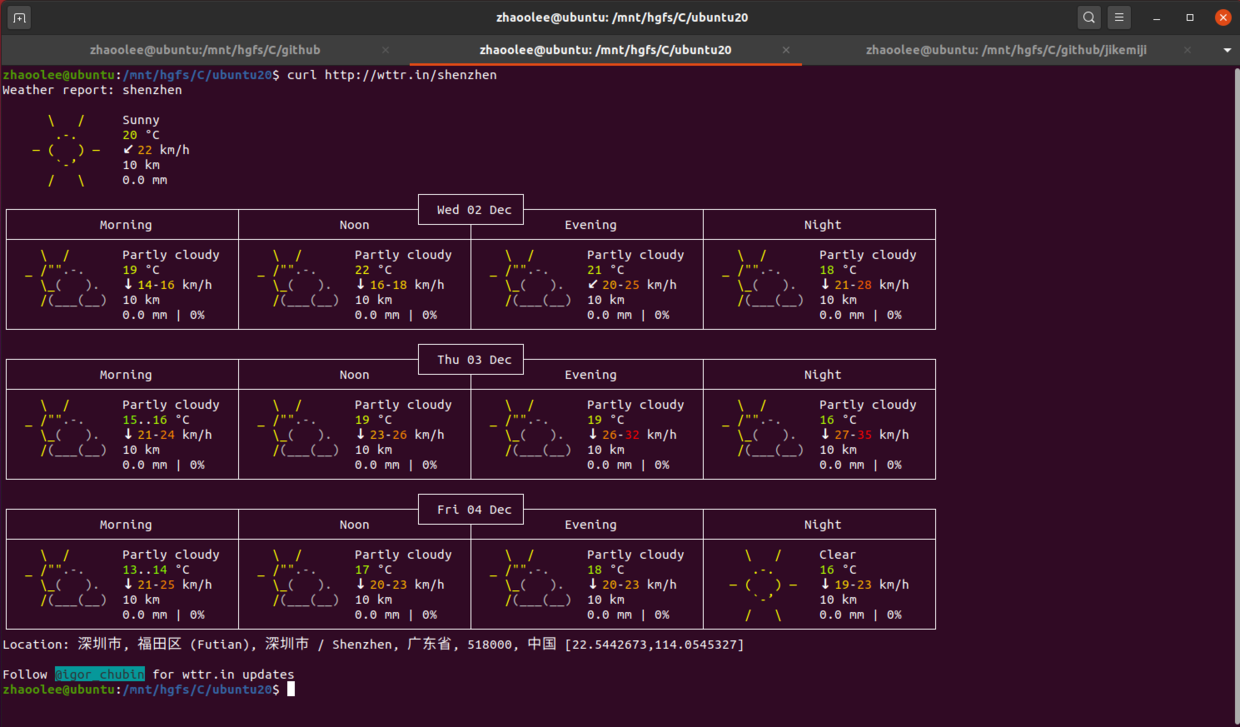This screenshot has height=727, width=1240.
Task: Switch to the github/jikemiji tab
Action: (1005, 50)
